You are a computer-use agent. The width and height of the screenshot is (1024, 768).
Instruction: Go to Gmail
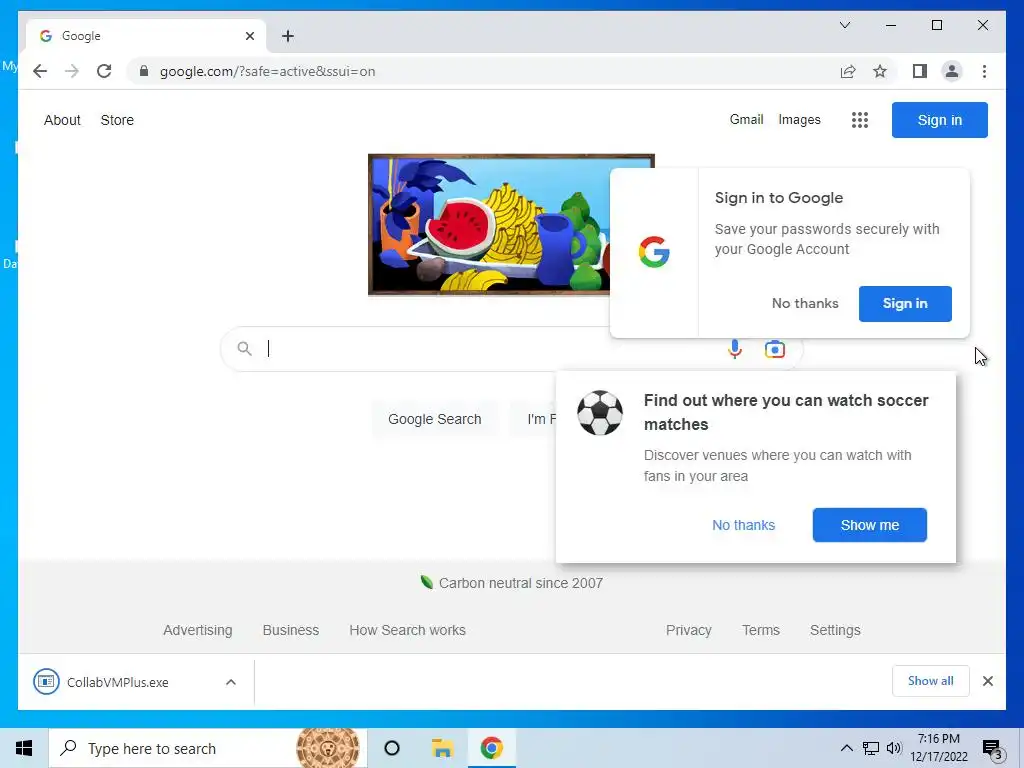point(746,120)
